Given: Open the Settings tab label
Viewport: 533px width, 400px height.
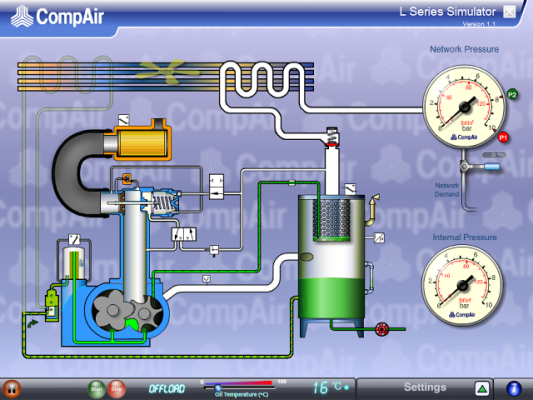Looking at the screenshot, I should (425, 387).
